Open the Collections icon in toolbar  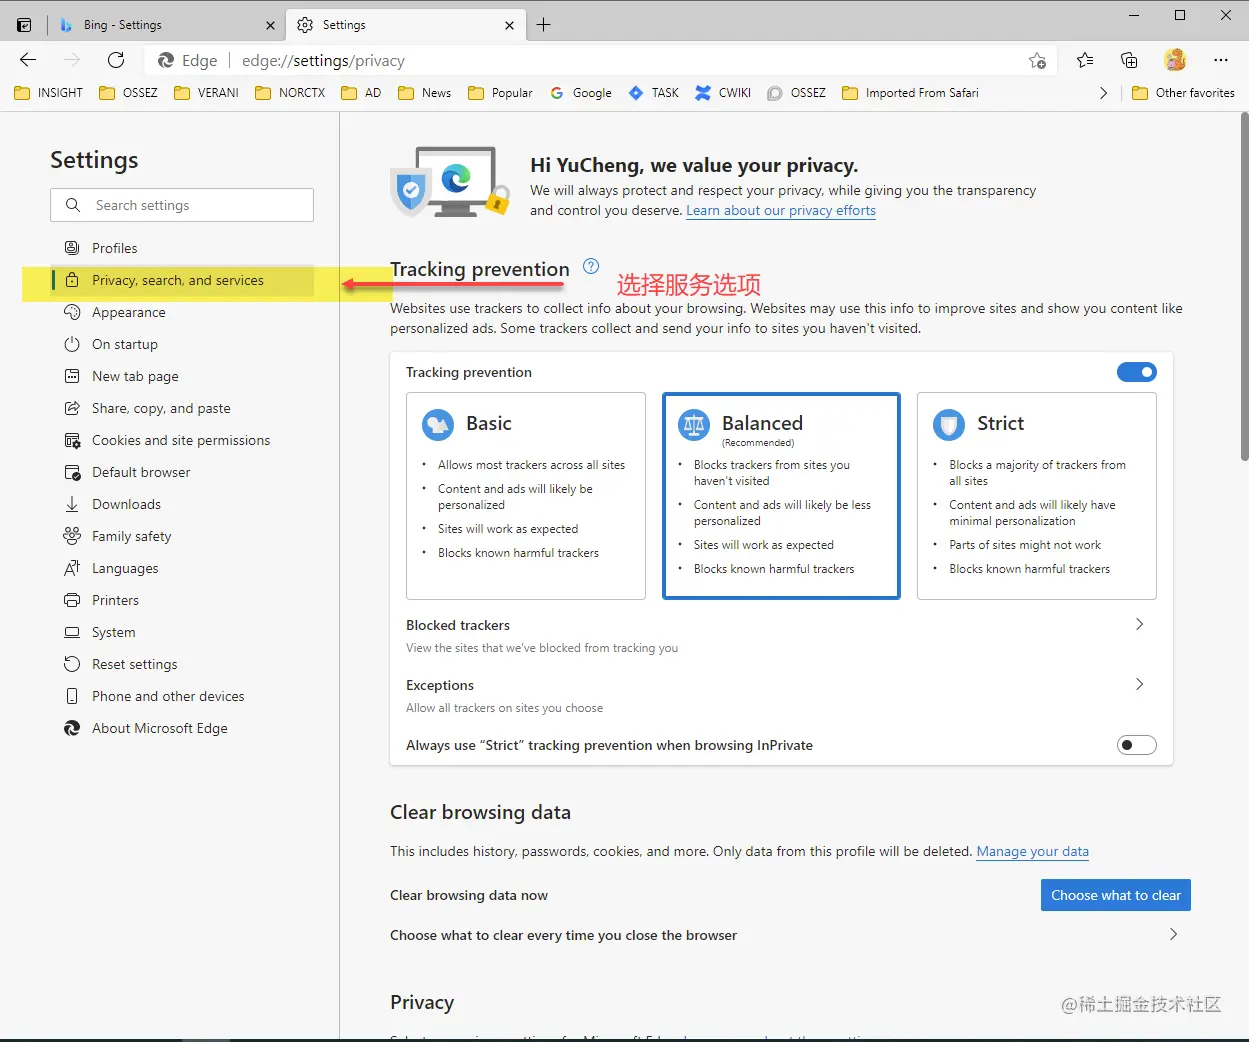pyautogui.click(x=1129, y=60)
